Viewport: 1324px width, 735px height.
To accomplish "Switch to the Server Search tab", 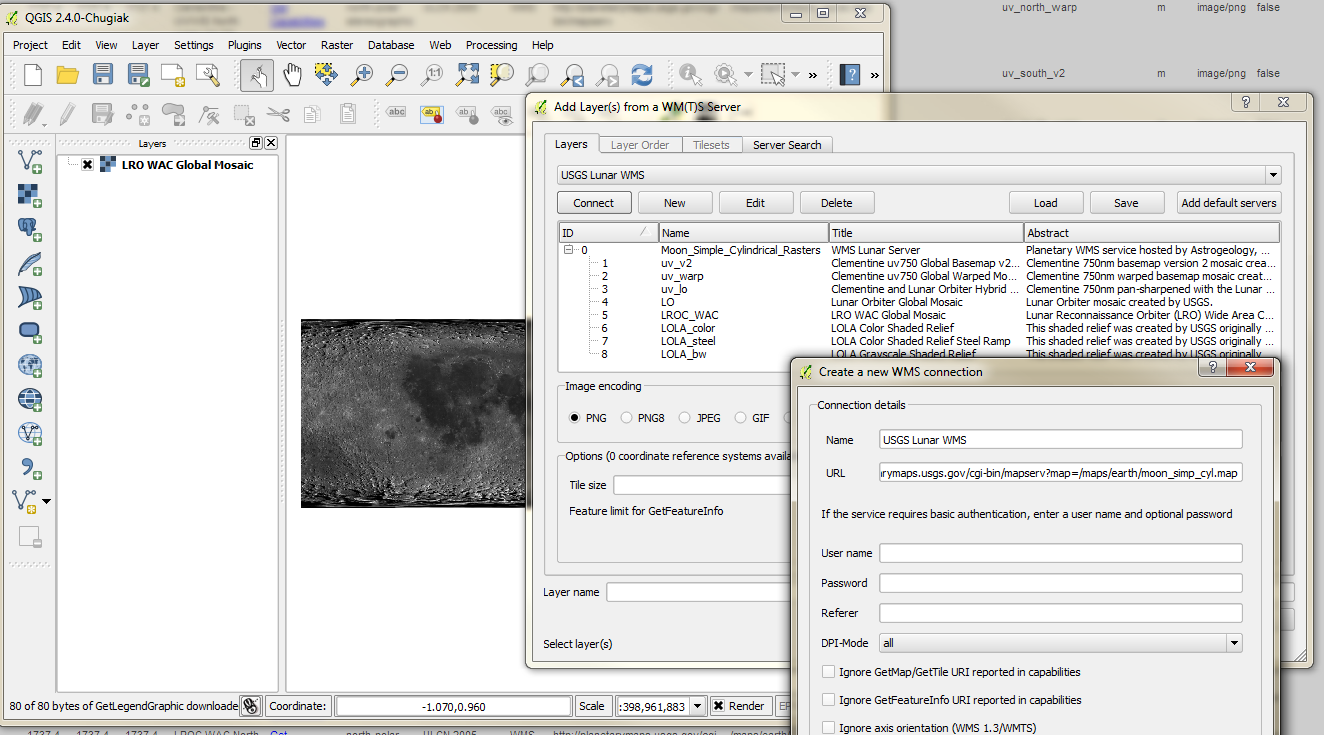I will pyautogui.click(x=787, y=145).
